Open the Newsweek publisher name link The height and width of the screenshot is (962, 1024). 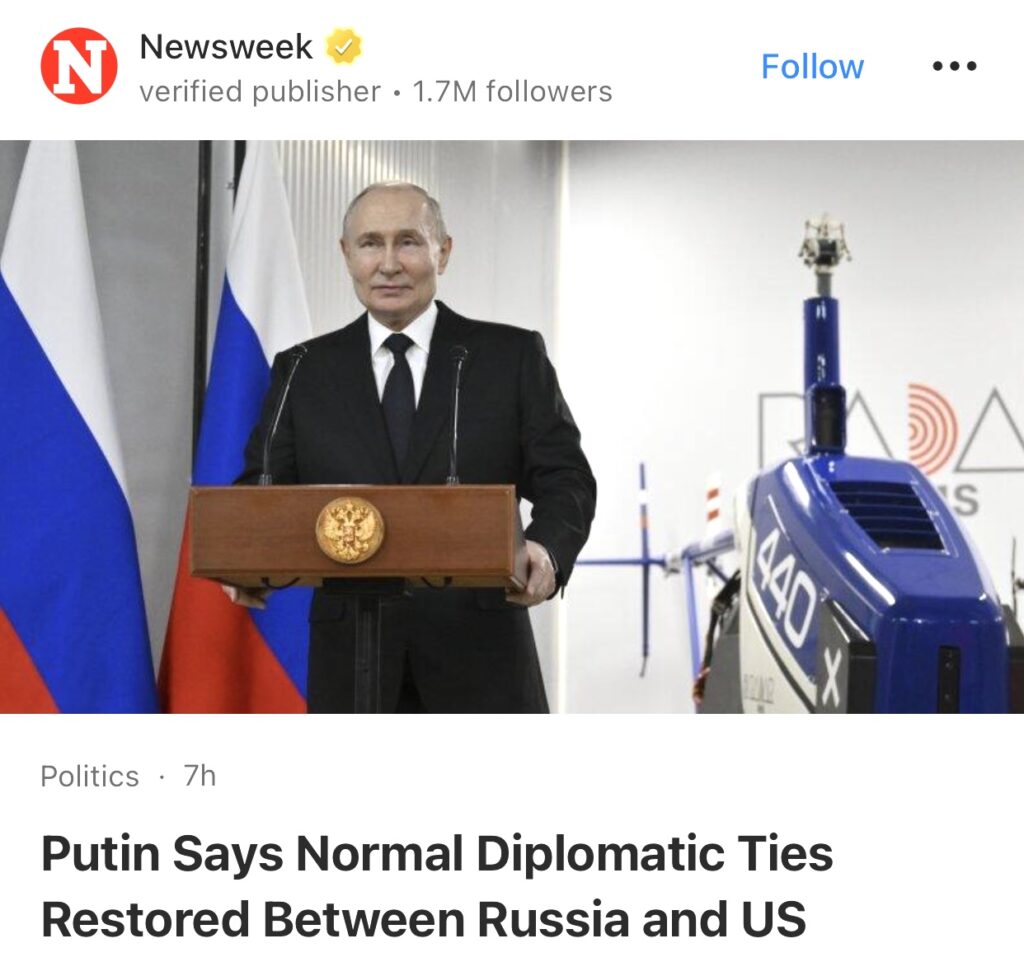[x=226, y=46]
